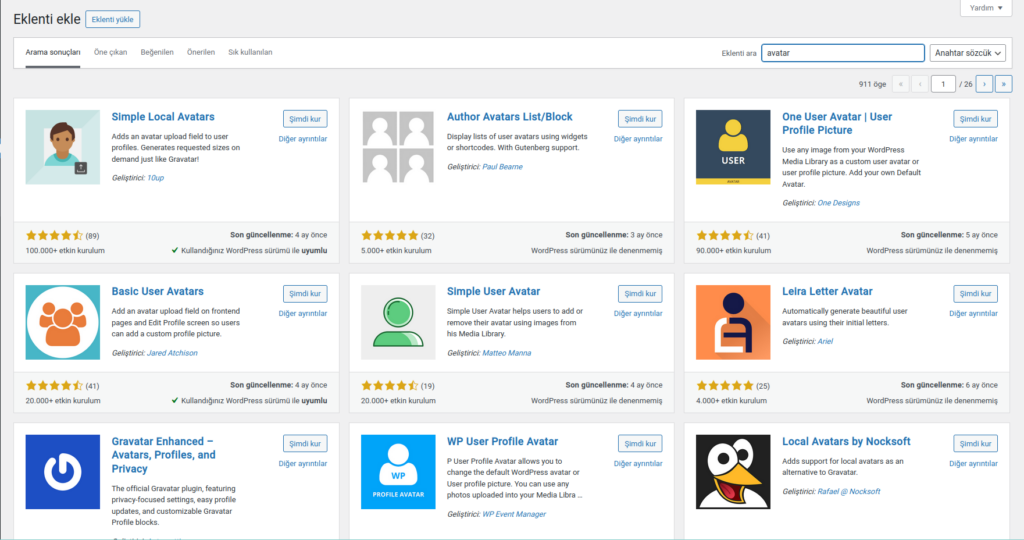Image resolution: width=1024 pixels, height=540 pixels.
Task: Click the Author Avatars List/Block plugin icon
Action: [397, 147]
